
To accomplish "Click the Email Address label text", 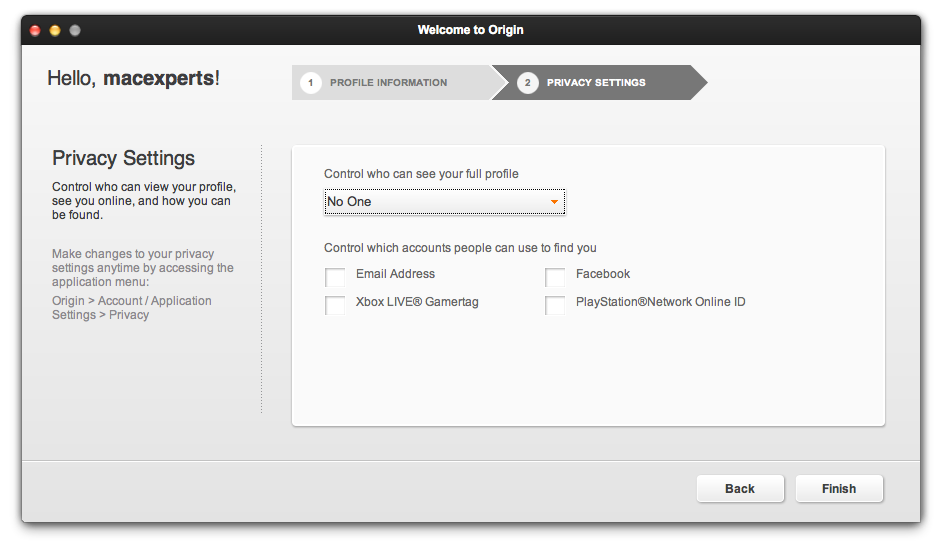I will [395, 274].
